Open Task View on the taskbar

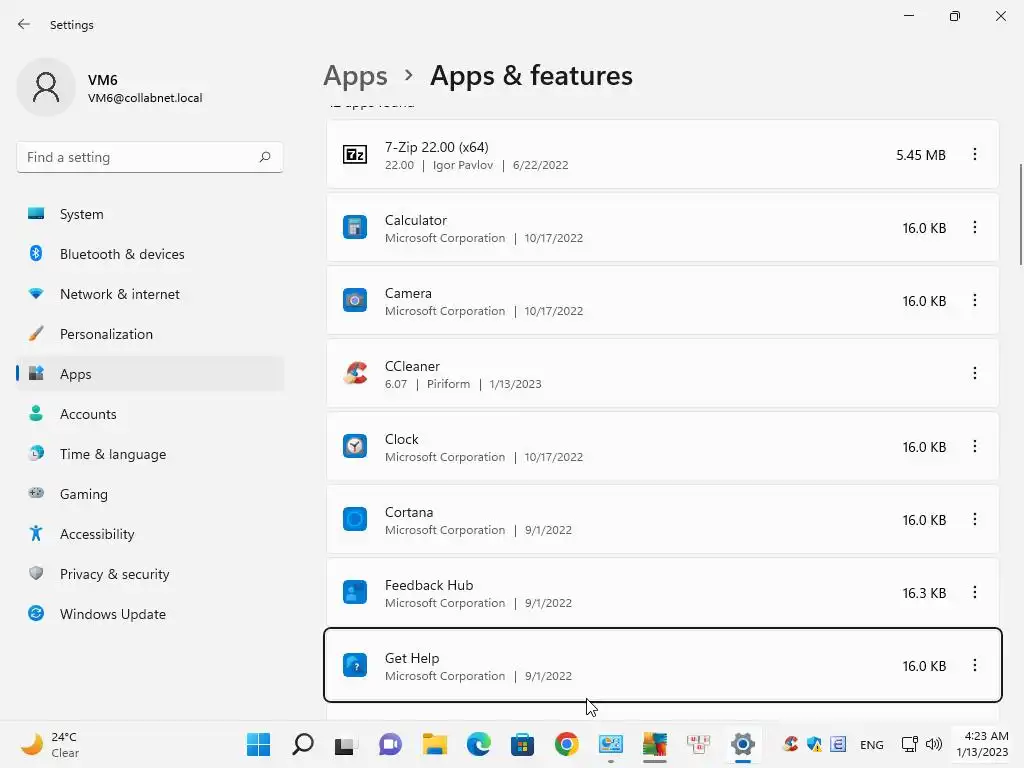pos(346,744)
